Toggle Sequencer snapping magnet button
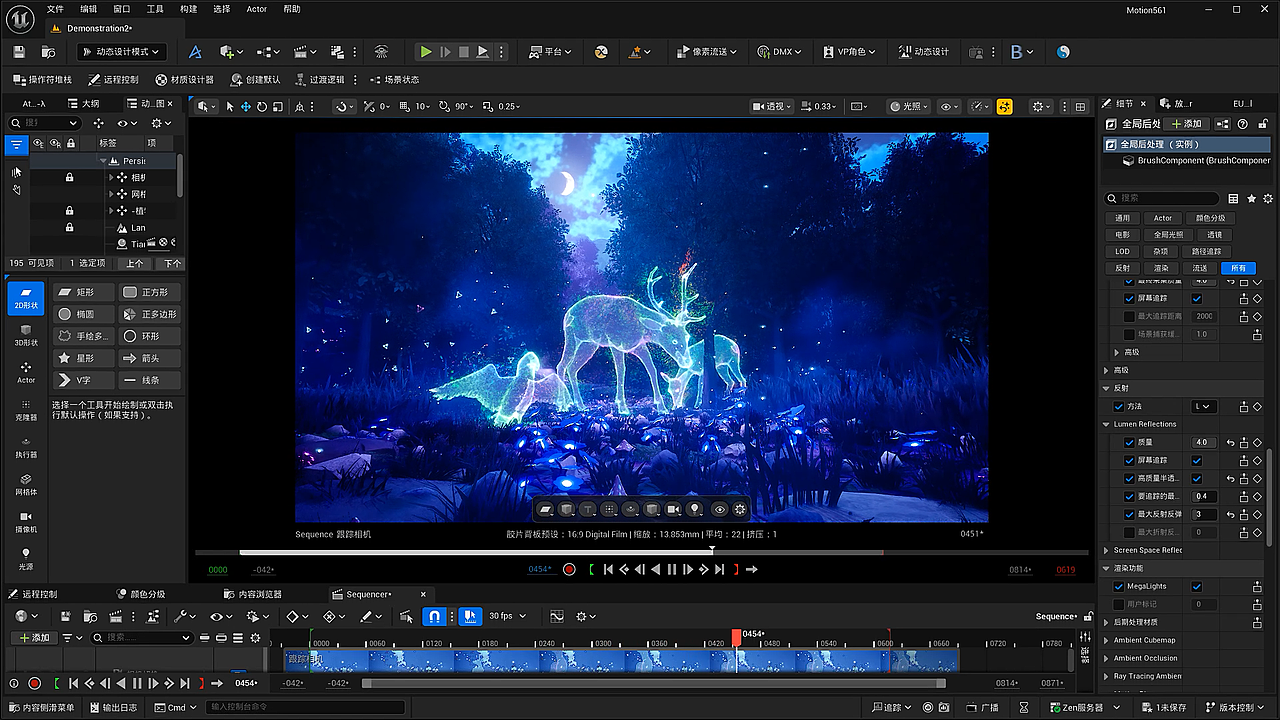1280x720 pixels. (x=434, y=616)
